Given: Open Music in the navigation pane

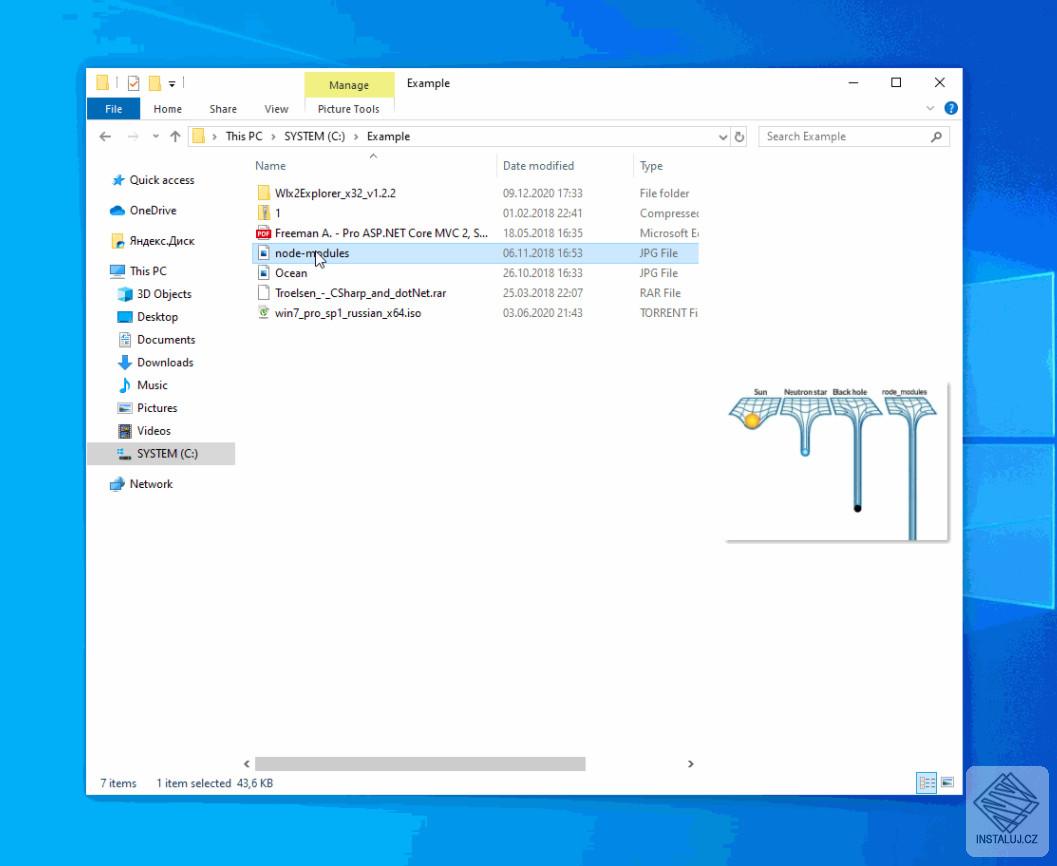Looking at the screenshot, I should (152, 385).
